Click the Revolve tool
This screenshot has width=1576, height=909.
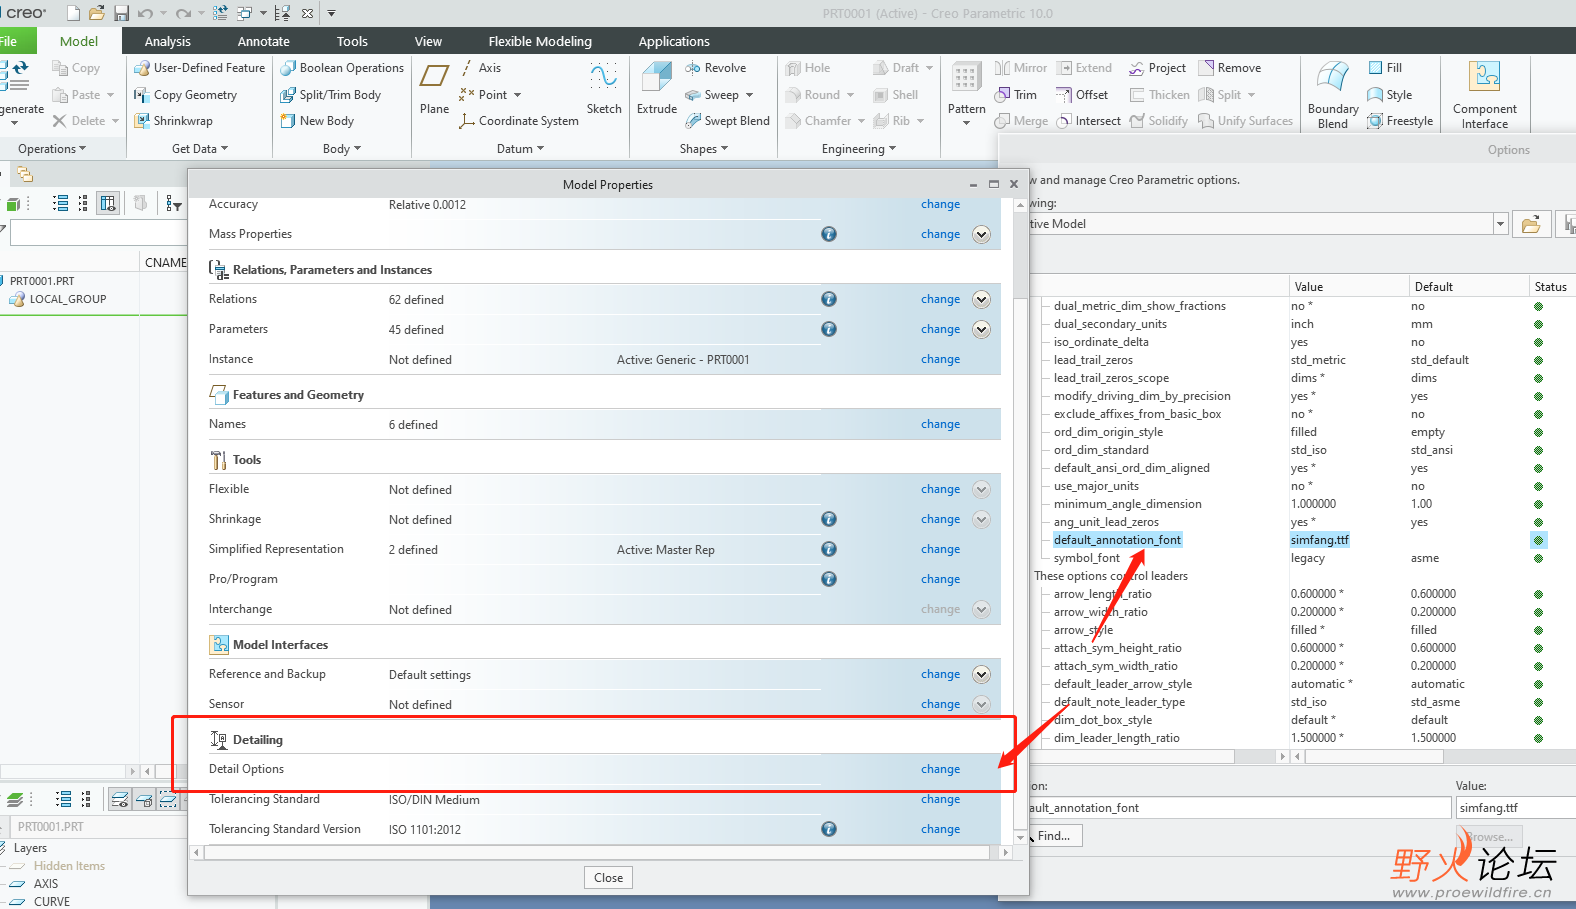716,68
